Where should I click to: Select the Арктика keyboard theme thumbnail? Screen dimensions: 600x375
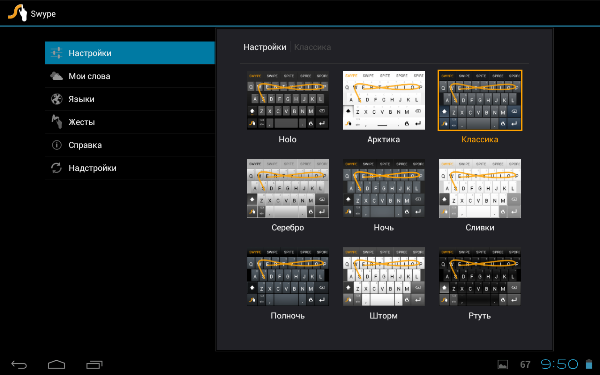[x=383, y=100]
